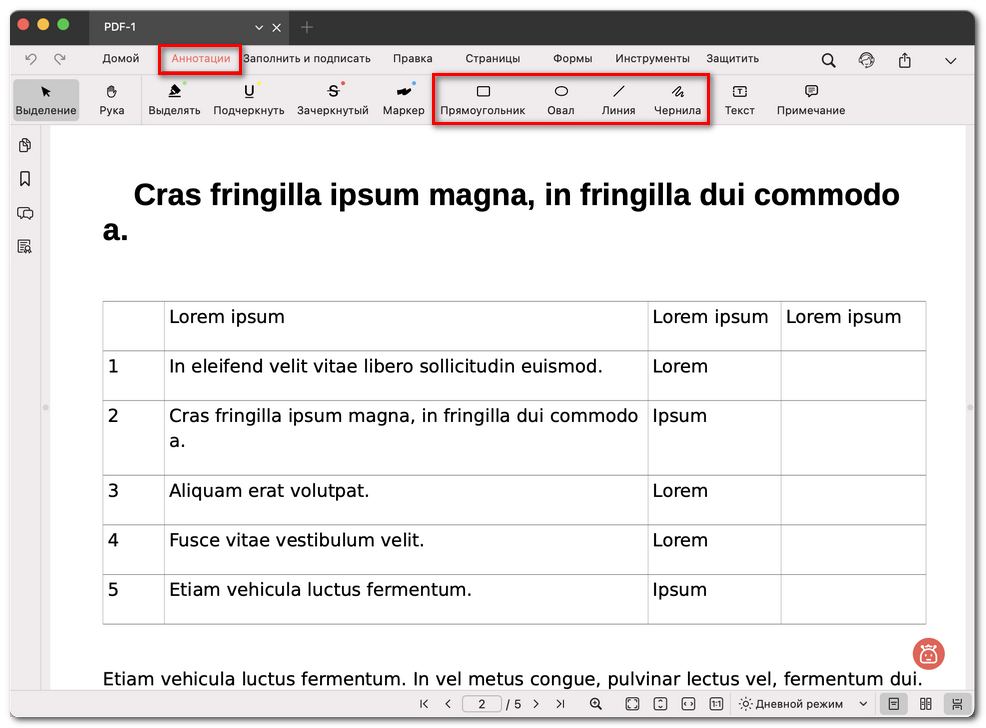The width and height of the screenshot is (986, 728).
Task: Switch to two-page view layout
Action: (x=926, y=704)
